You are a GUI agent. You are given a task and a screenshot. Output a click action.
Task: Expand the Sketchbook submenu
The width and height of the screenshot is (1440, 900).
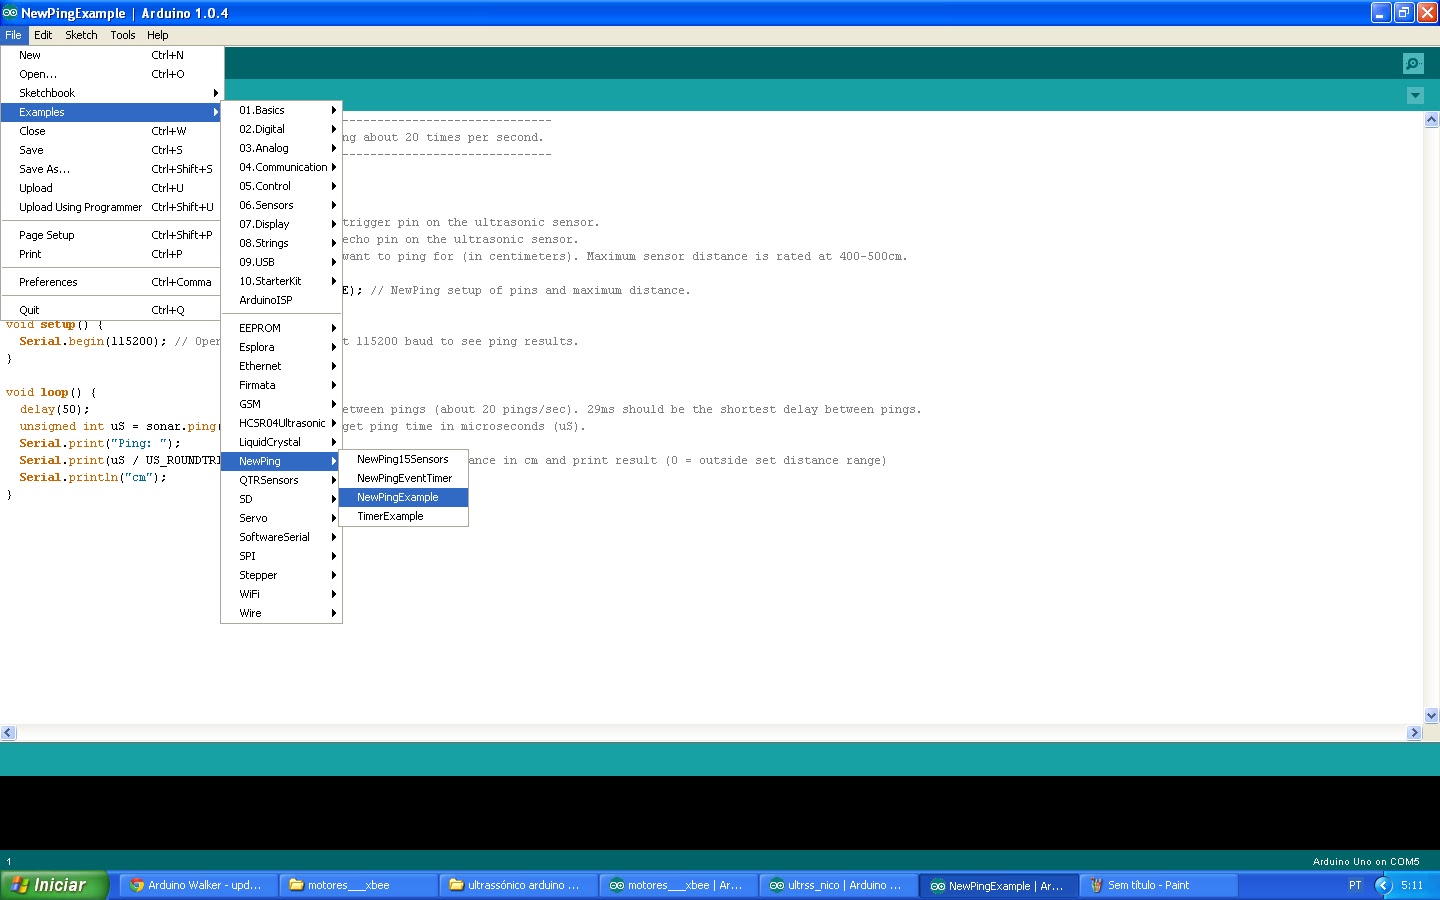click(111, 93)
